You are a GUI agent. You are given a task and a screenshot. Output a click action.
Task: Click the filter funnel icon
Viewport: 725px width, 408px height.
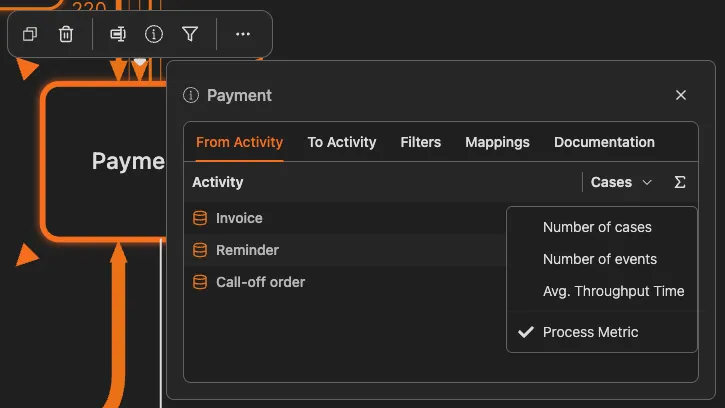190,34
